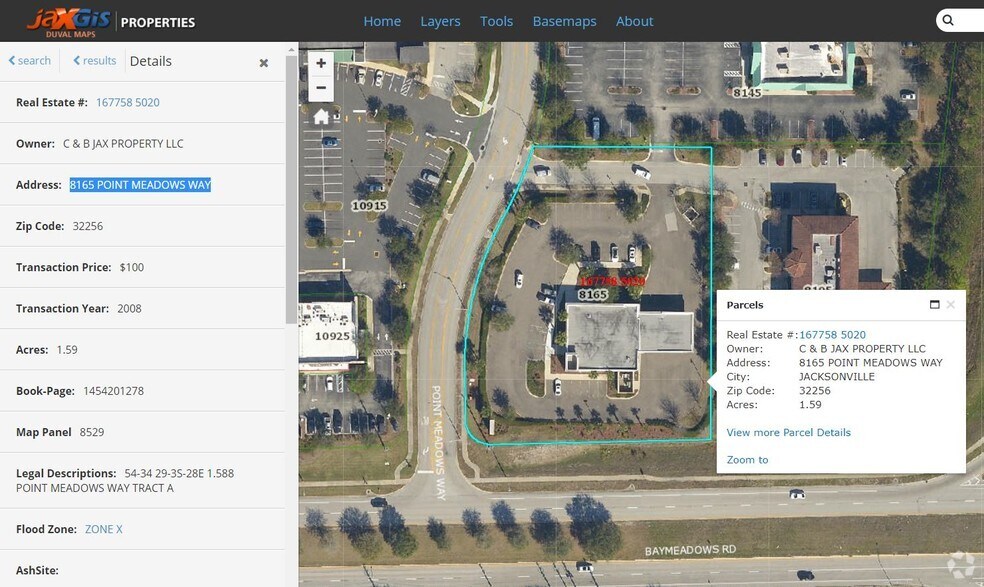Click the home extent icon on the map
The height and width of the screenshot is (587, 984).
point(321,116)
